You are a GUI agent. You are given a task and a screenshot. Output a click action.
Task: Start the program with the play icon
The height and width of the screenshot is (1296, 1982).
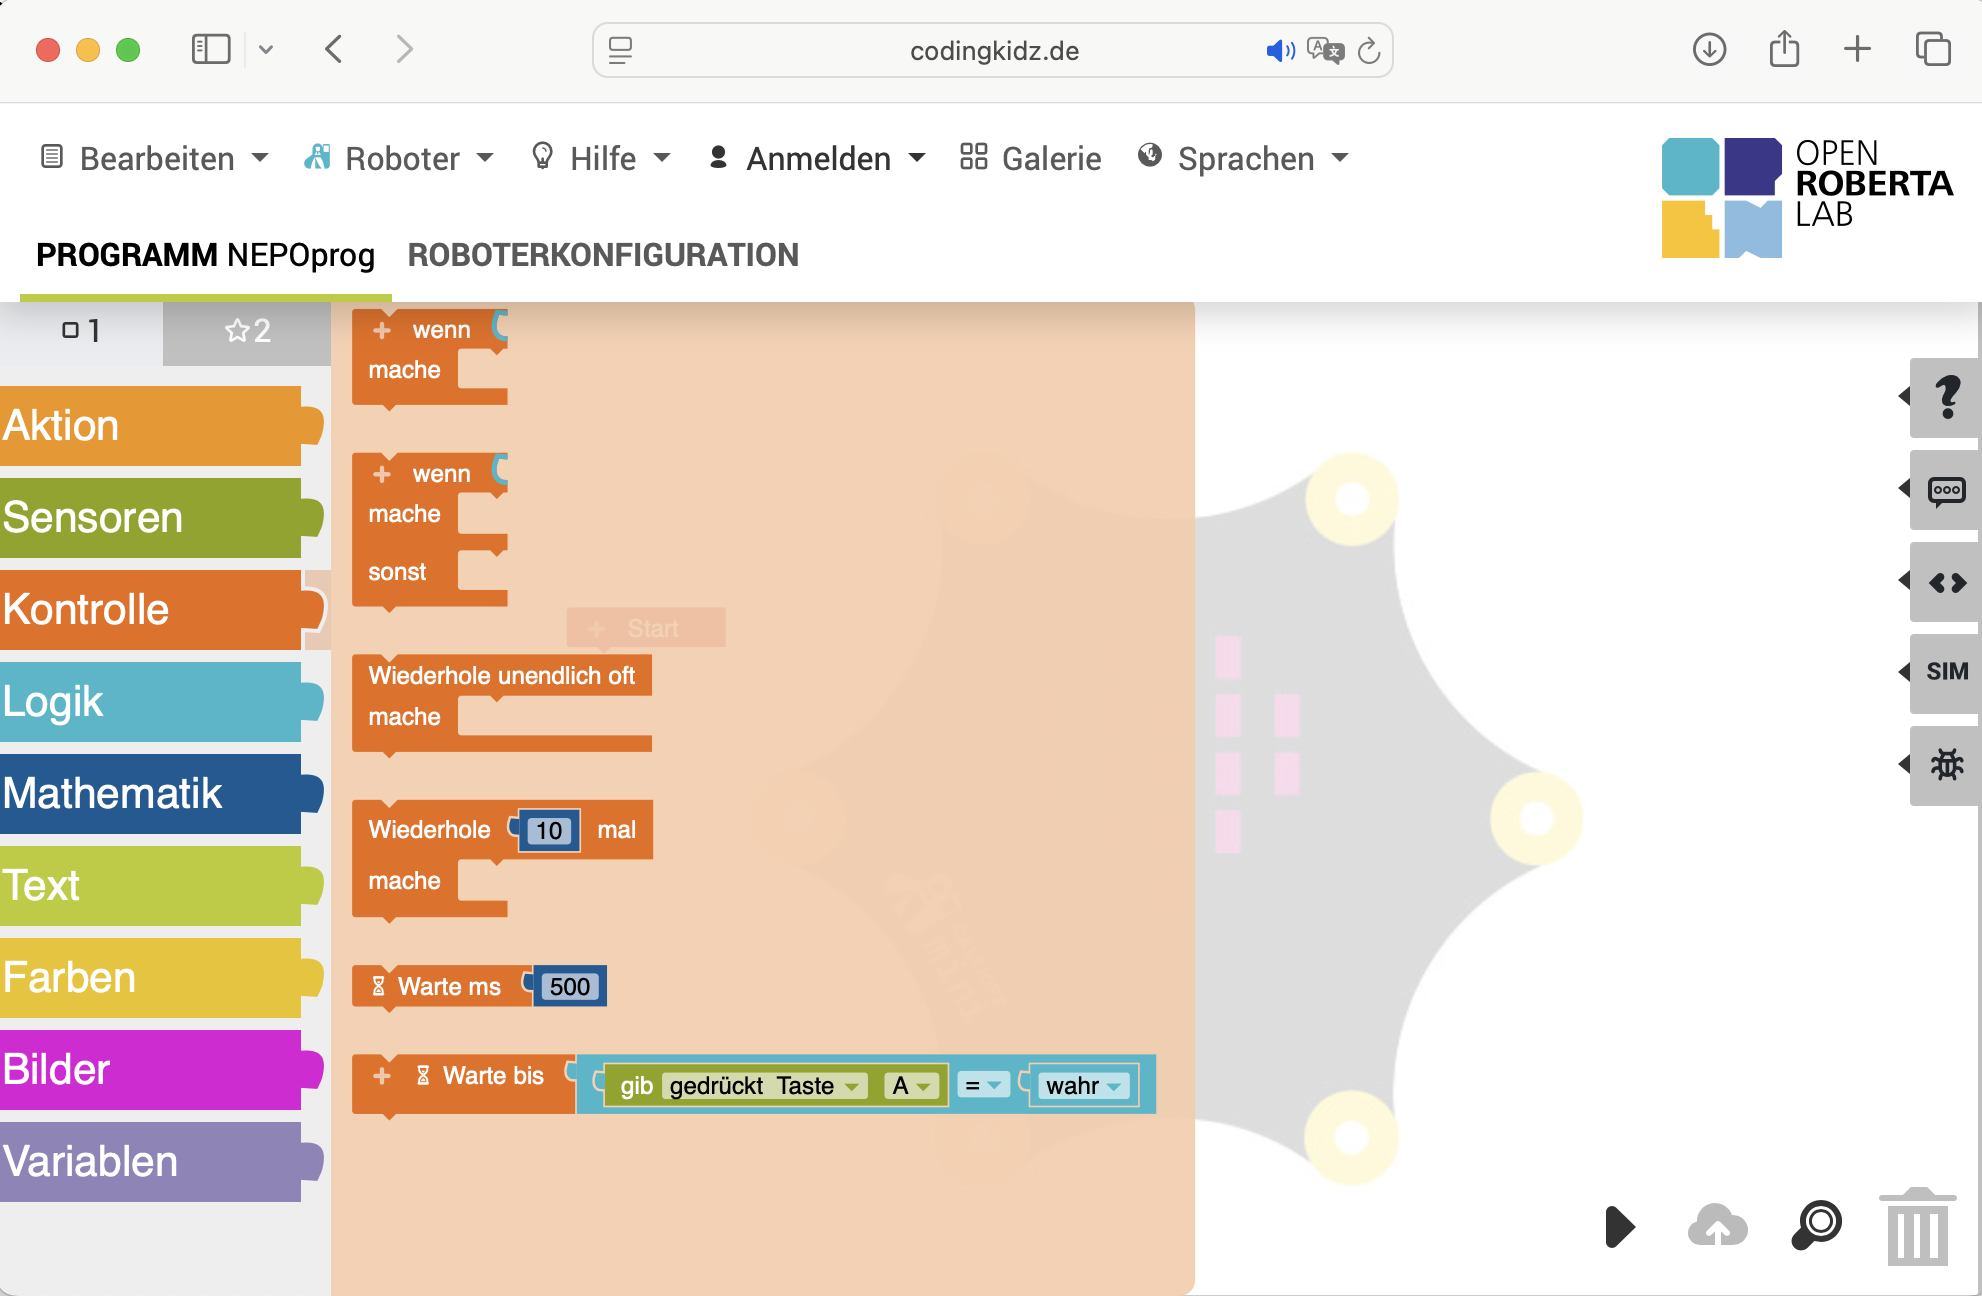[x=1619, y=1227]
